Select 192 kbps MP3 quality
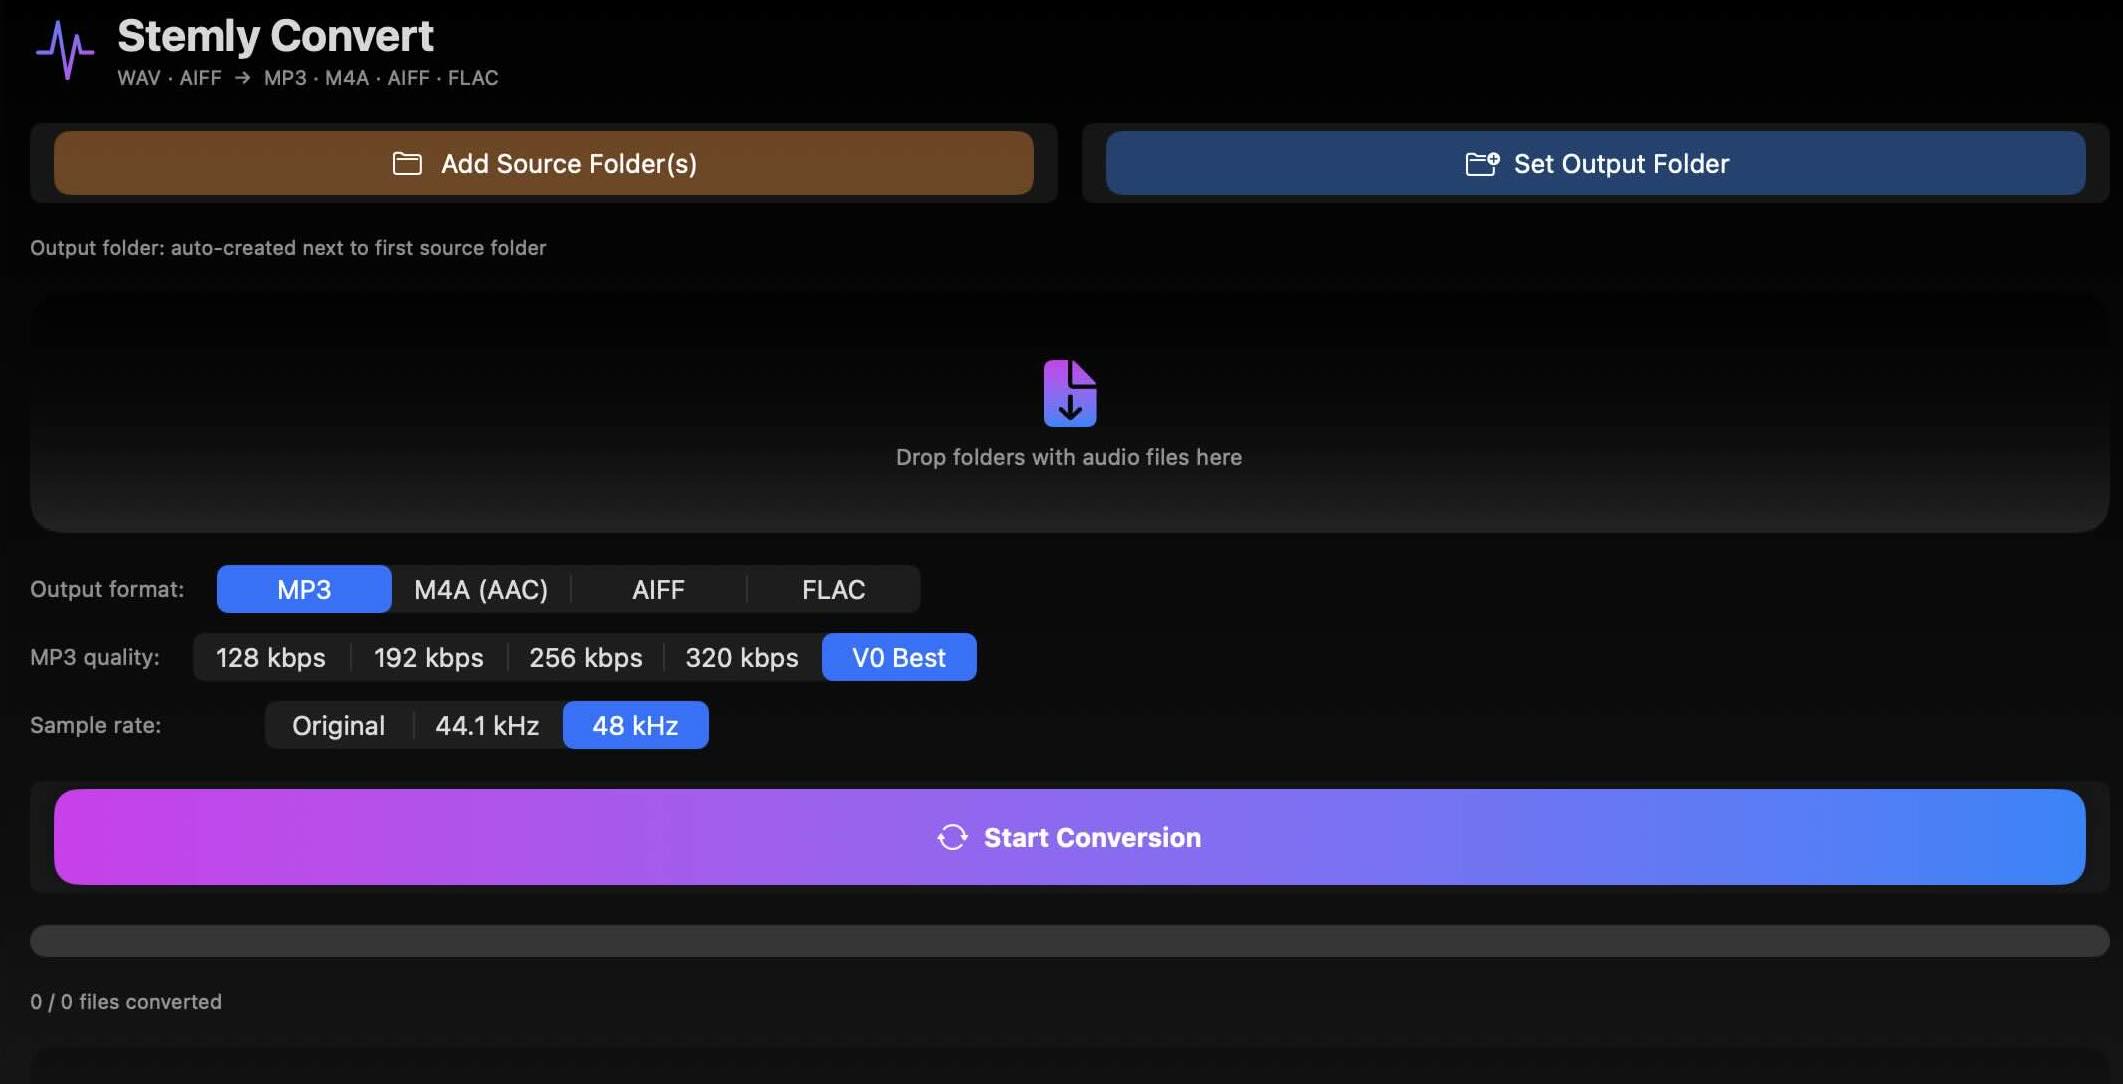Viewport: 2123px width, 1084px height. pos(428,657)
